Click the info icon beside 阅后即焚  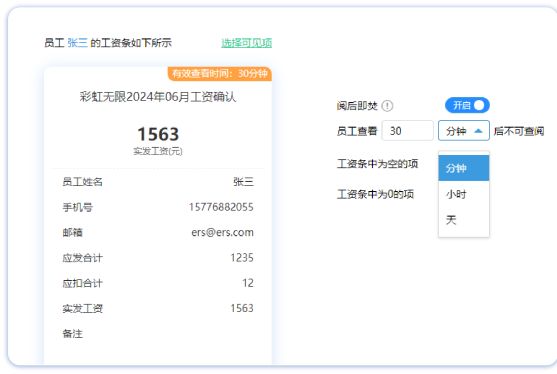point(387,105)
